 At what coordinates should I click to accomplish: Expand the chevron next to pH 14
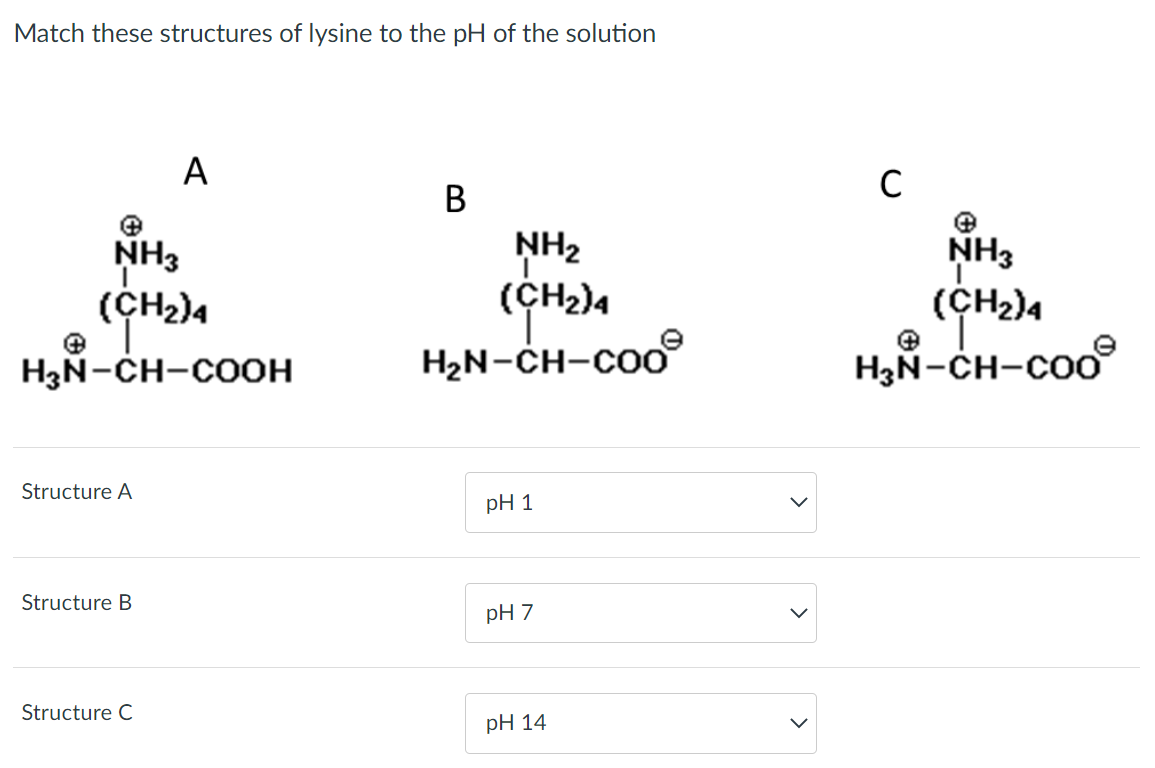tap(797, 723)
